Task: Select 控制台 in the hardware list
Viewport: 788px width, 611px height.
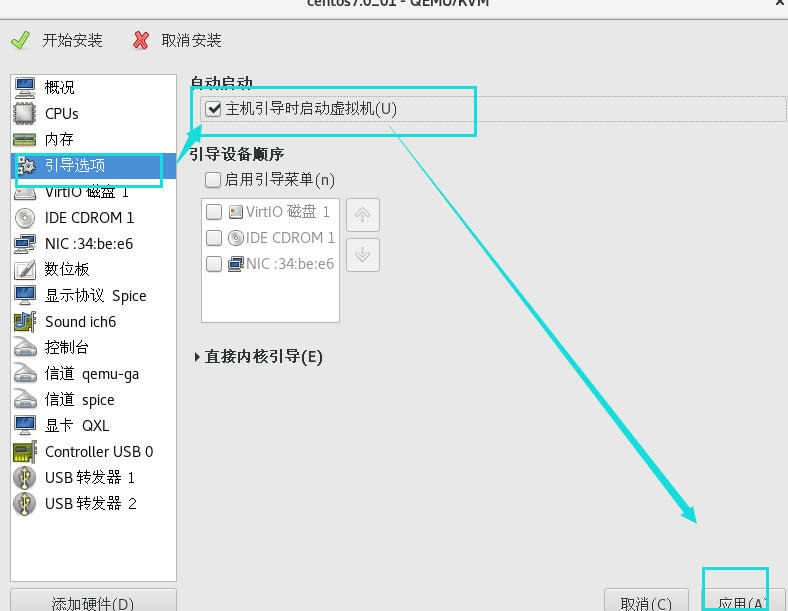Action: 93,348
